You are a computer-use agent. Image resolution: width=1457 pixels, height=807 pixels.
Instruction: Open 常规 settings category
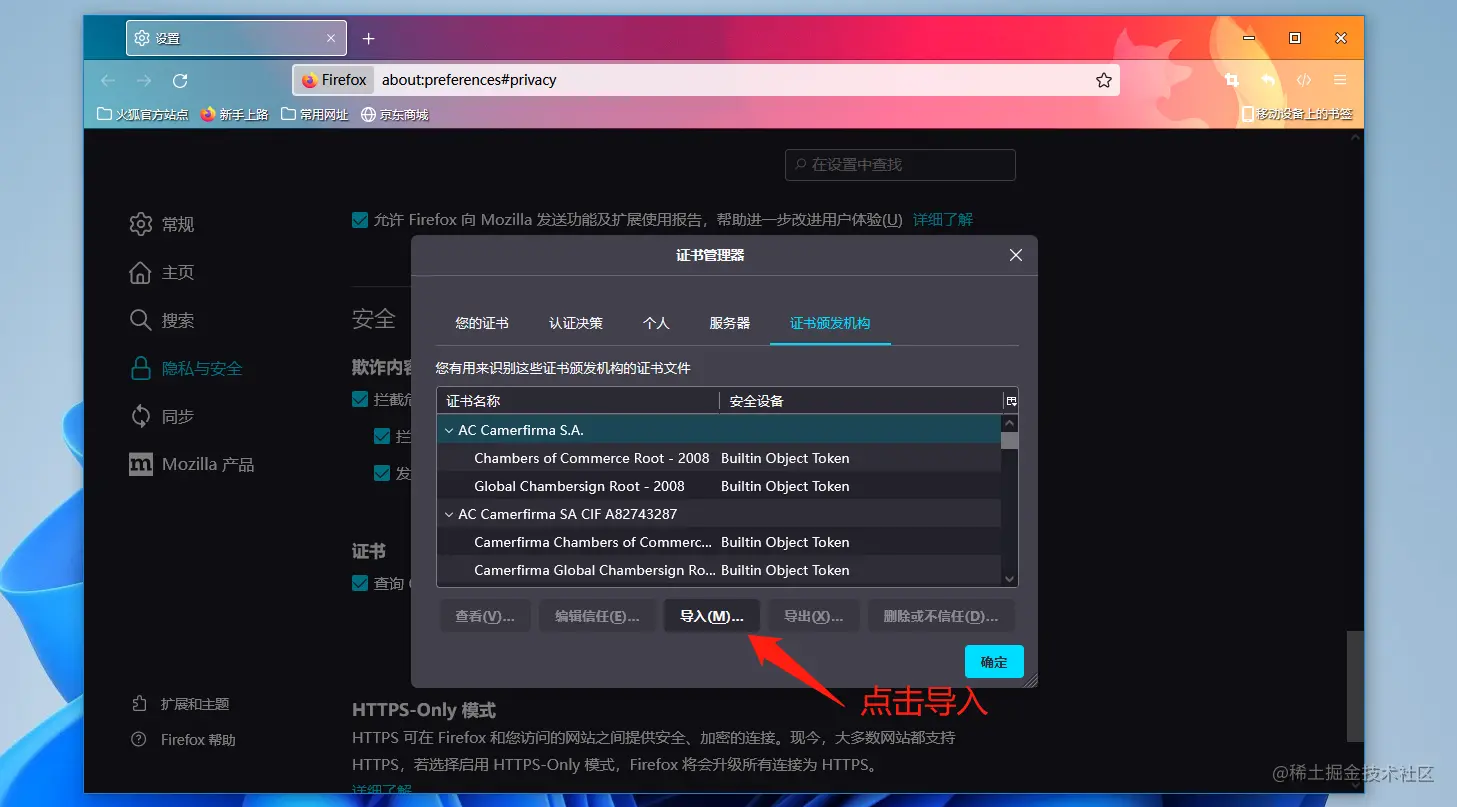162,224
